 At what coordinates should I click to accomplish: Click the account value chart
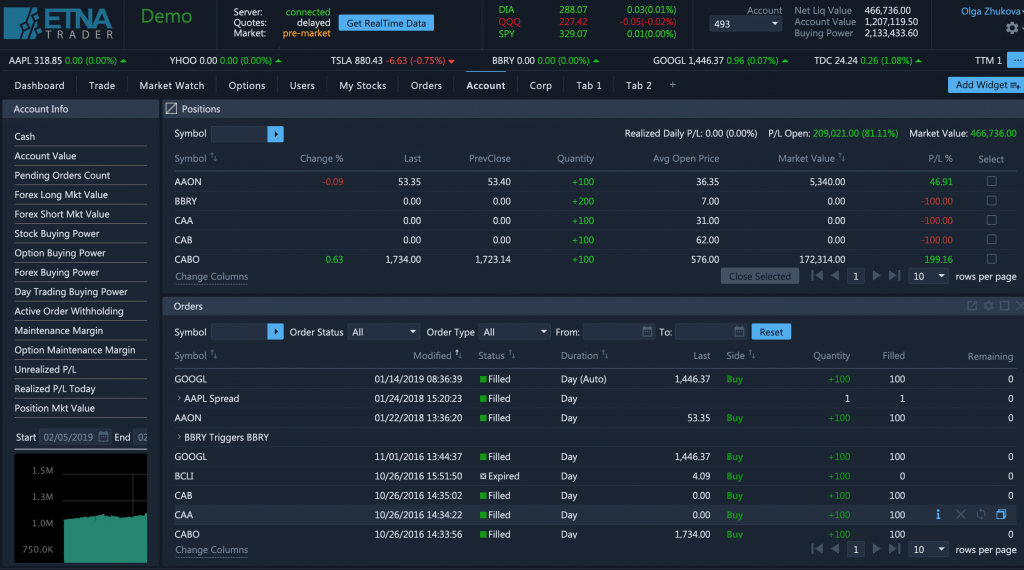coord(80,508)
